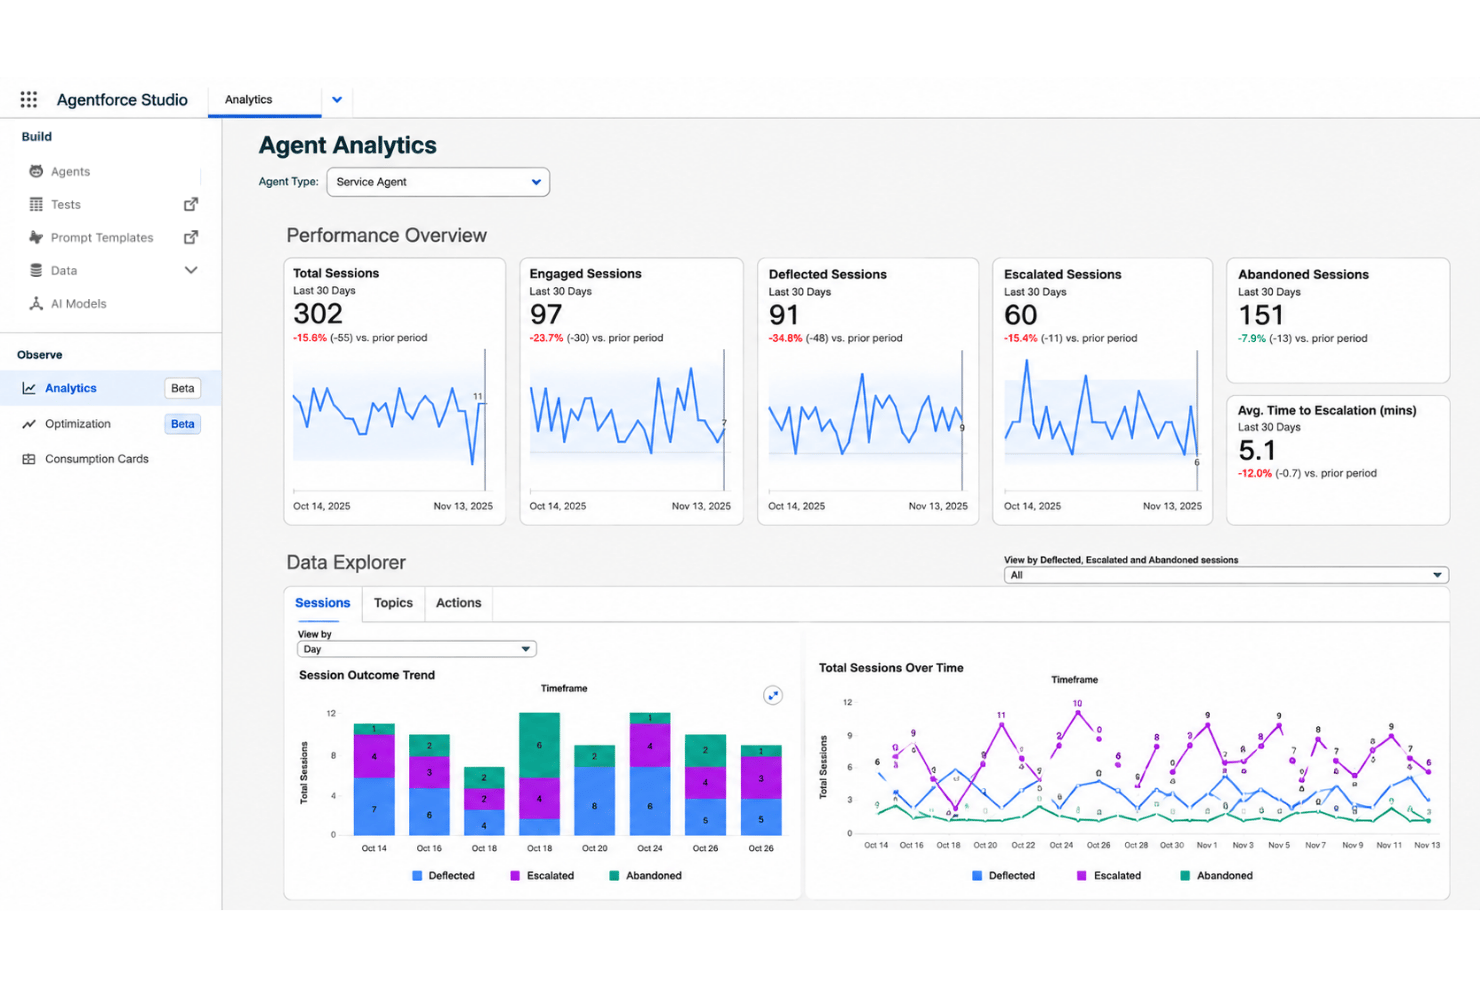Click the Engaged Sessions sparkline chart
The image size is (1480, 987).
629,420
